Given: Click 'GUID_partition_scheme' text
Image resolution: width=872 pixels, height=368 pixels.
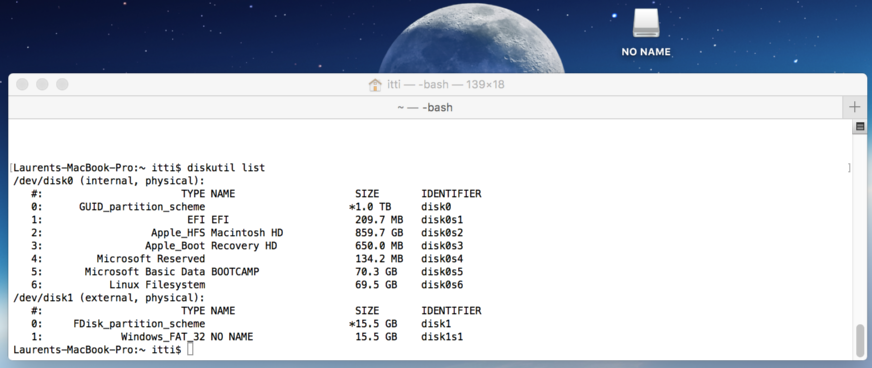Looking at the screenshot, I should [142, 207].
